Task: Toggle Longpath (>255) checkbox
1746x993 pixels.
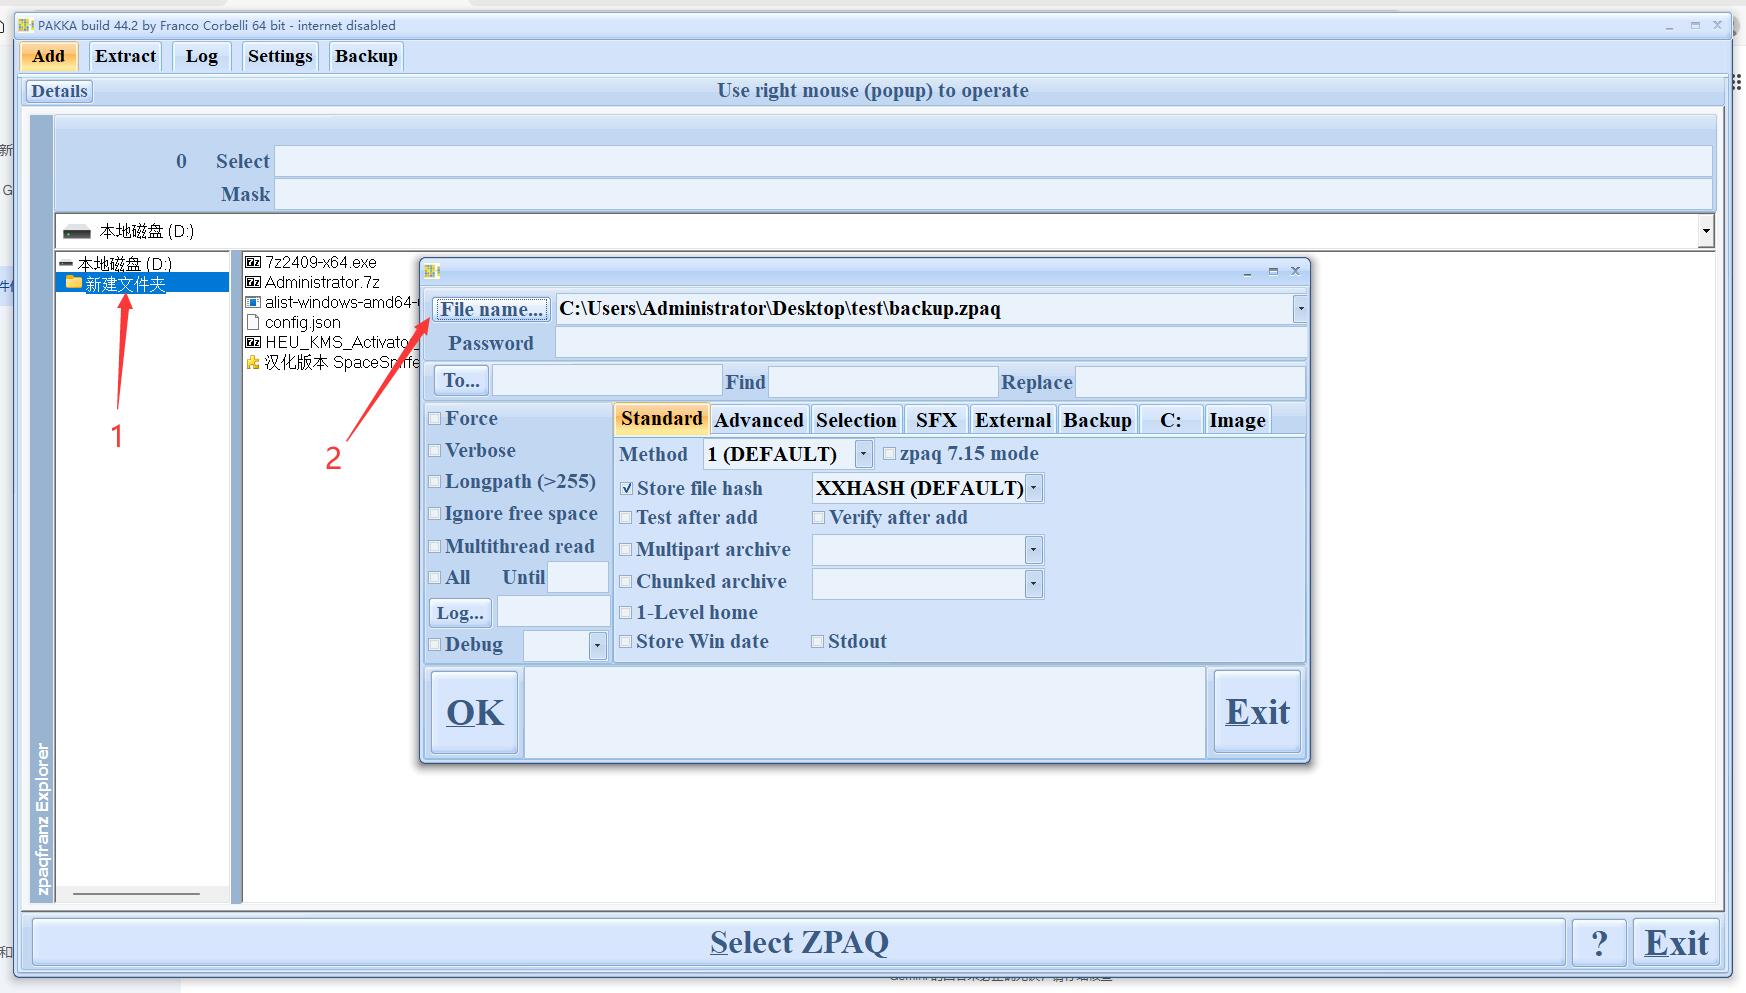Action: coord(435,481)
